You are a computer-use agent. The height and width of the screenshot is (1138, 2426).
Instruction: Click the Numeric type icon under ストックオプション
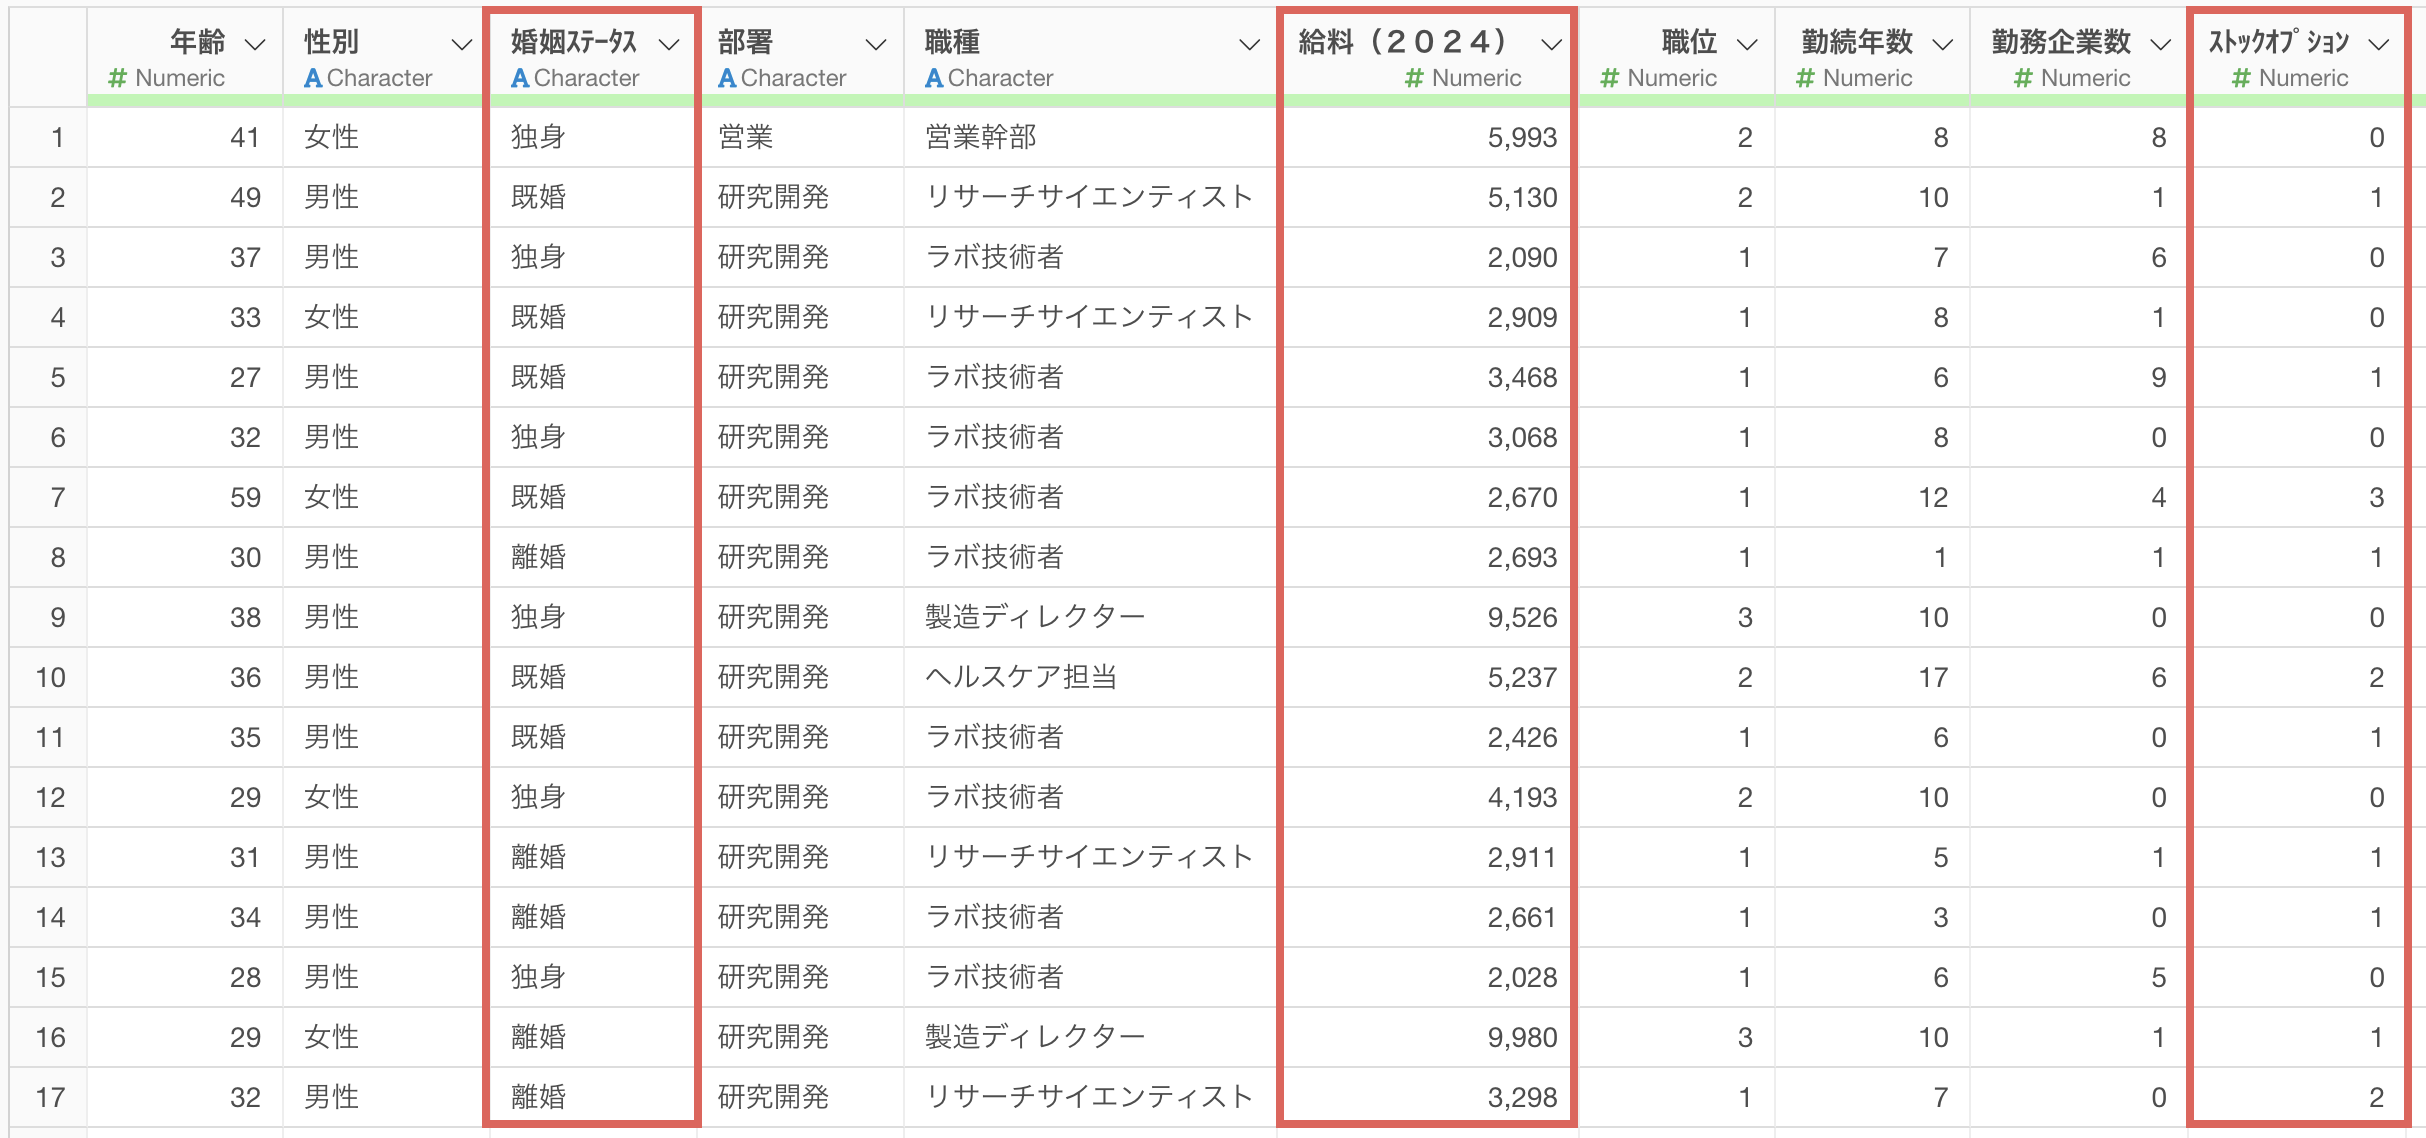[x=2241, y=78]
